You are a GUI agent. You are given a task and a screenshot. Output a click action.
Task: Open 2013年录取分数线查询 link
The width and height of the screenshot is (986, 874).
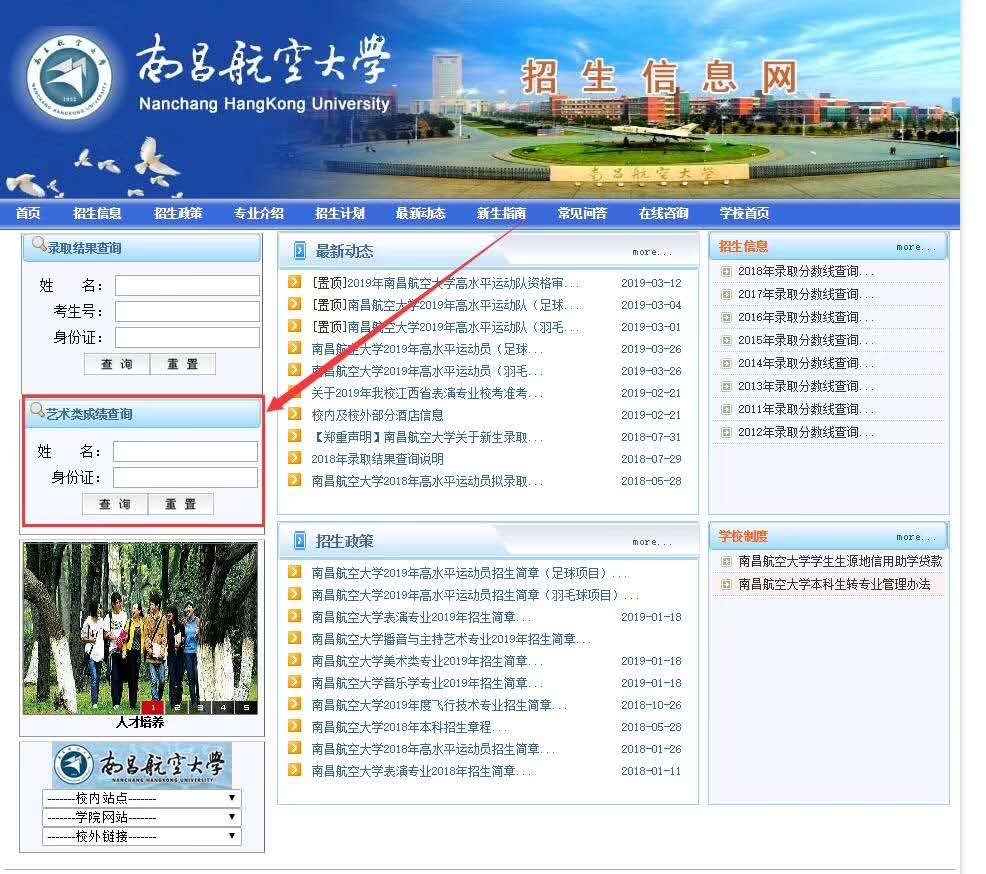coord(806,386)
